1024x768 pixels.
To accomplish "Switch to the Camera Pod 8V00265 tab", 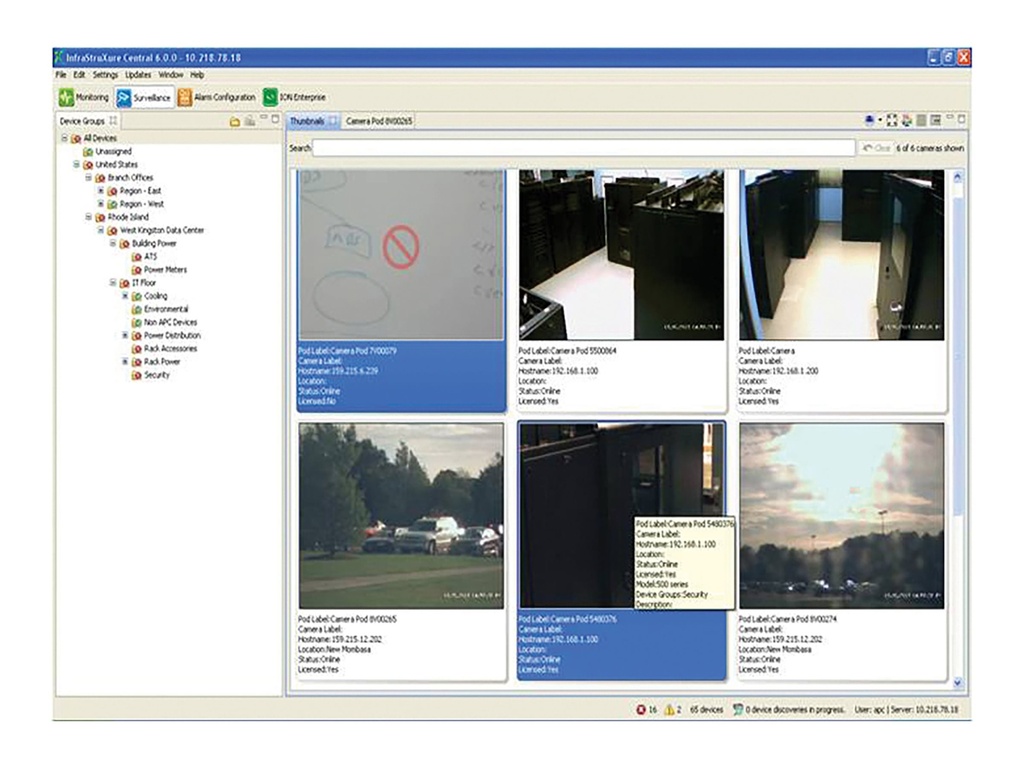I will point(379,121).
